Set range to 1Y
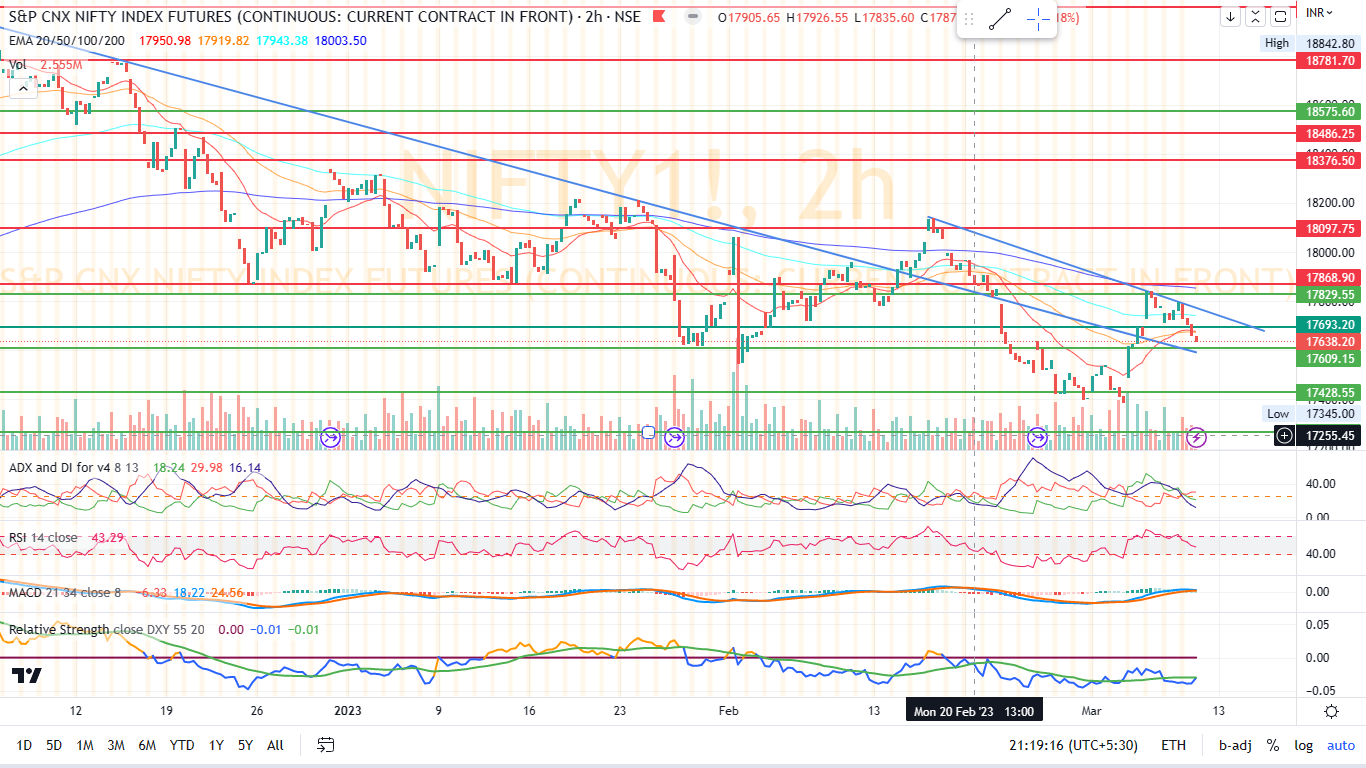Screen dimensions: 1366x768 pos(216,745)
